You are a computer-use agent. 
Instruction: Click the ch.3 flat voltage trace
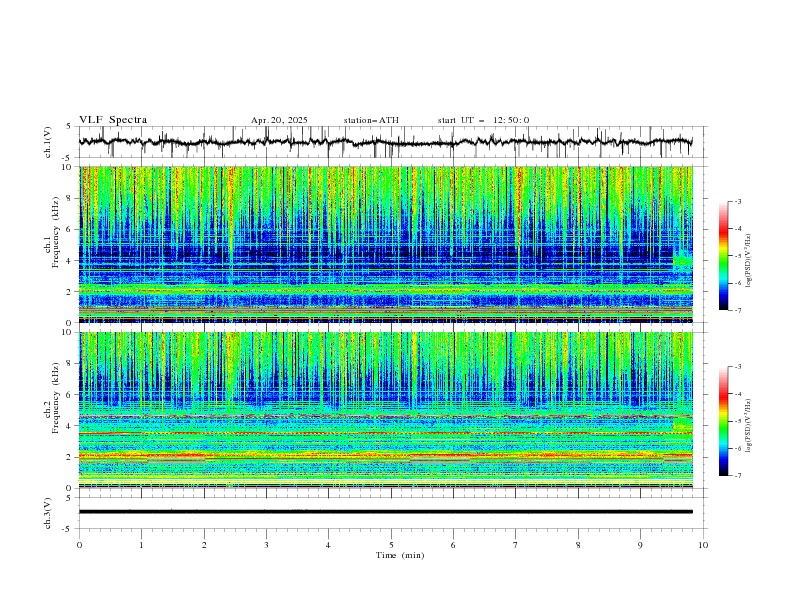pyautogui.click(x=385, y=512)
